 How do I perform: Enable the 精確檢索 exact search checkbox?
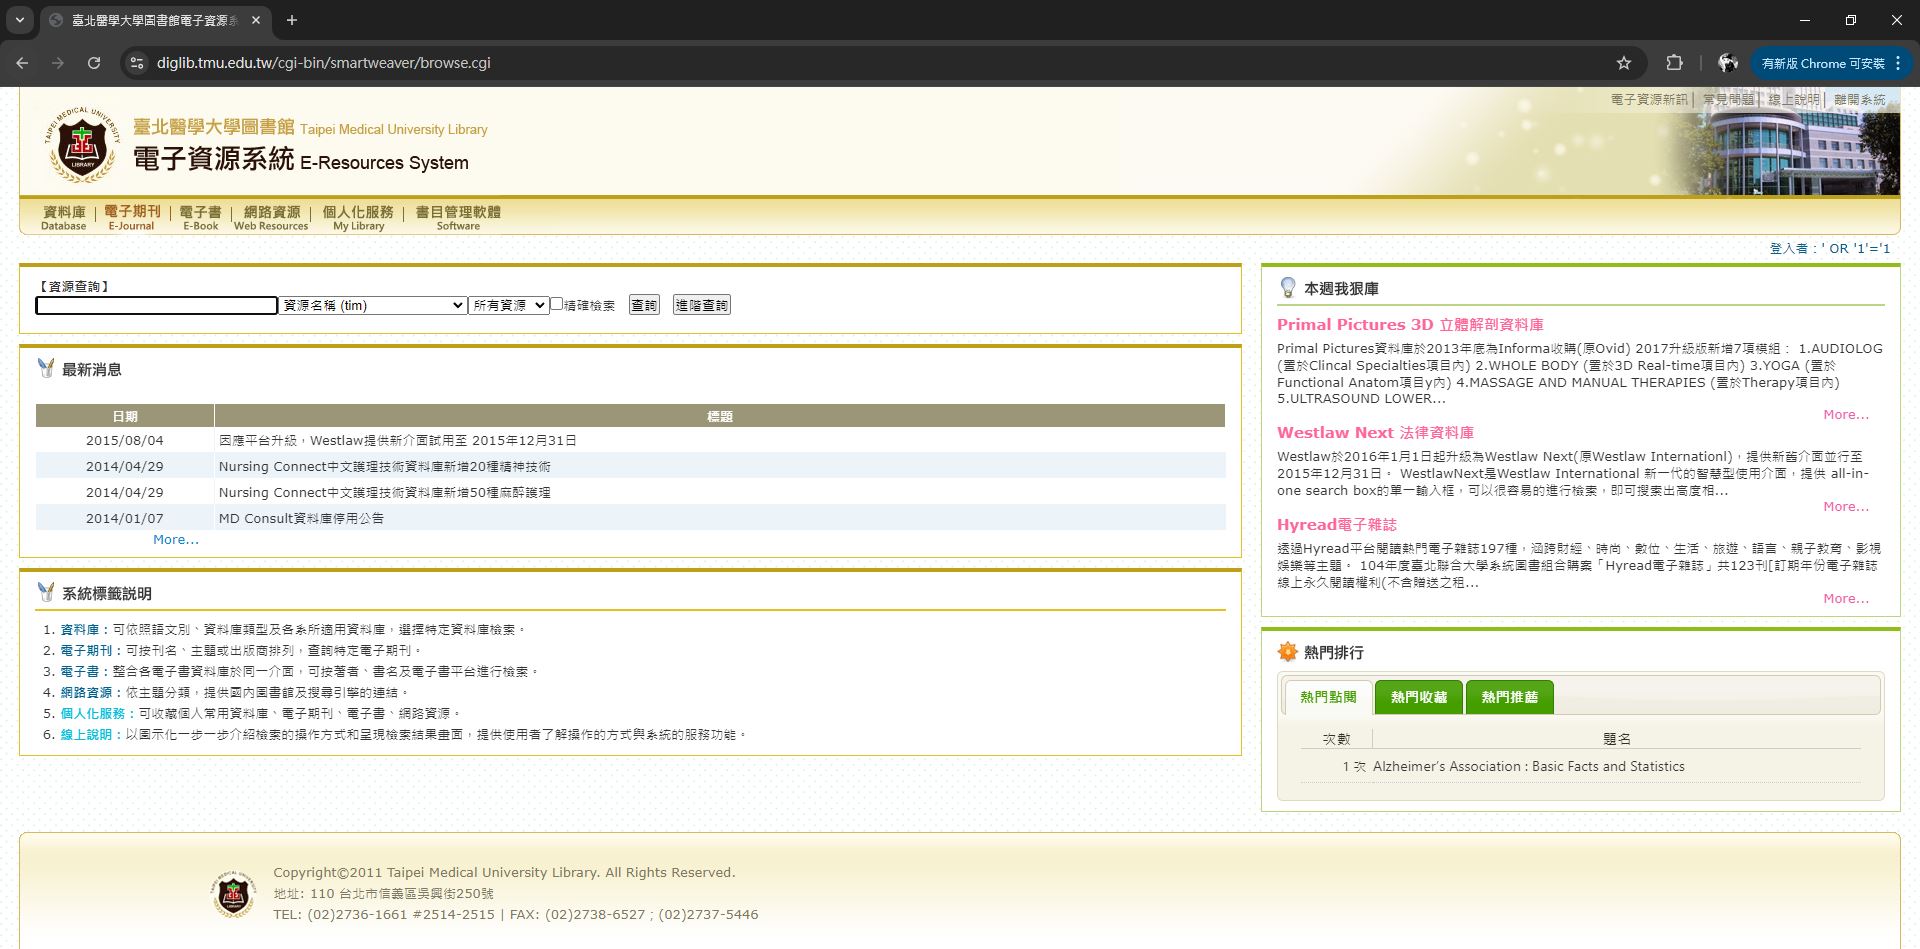(x=557, y=304)
